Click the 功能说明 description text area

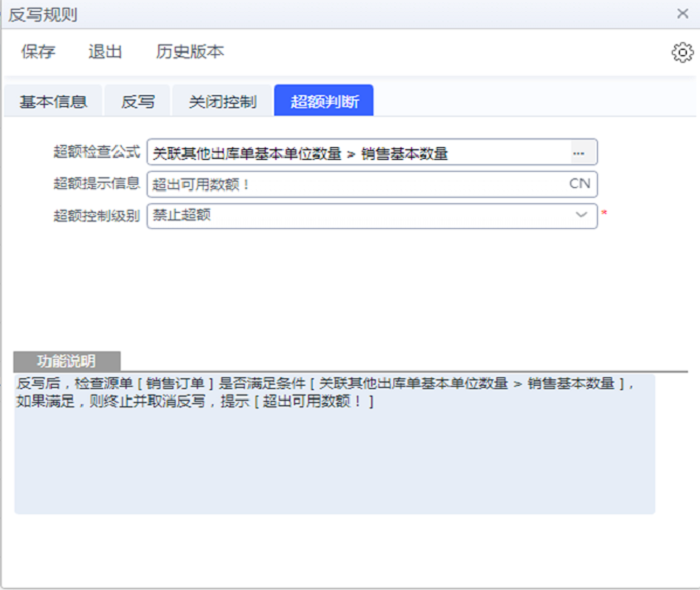334,450
